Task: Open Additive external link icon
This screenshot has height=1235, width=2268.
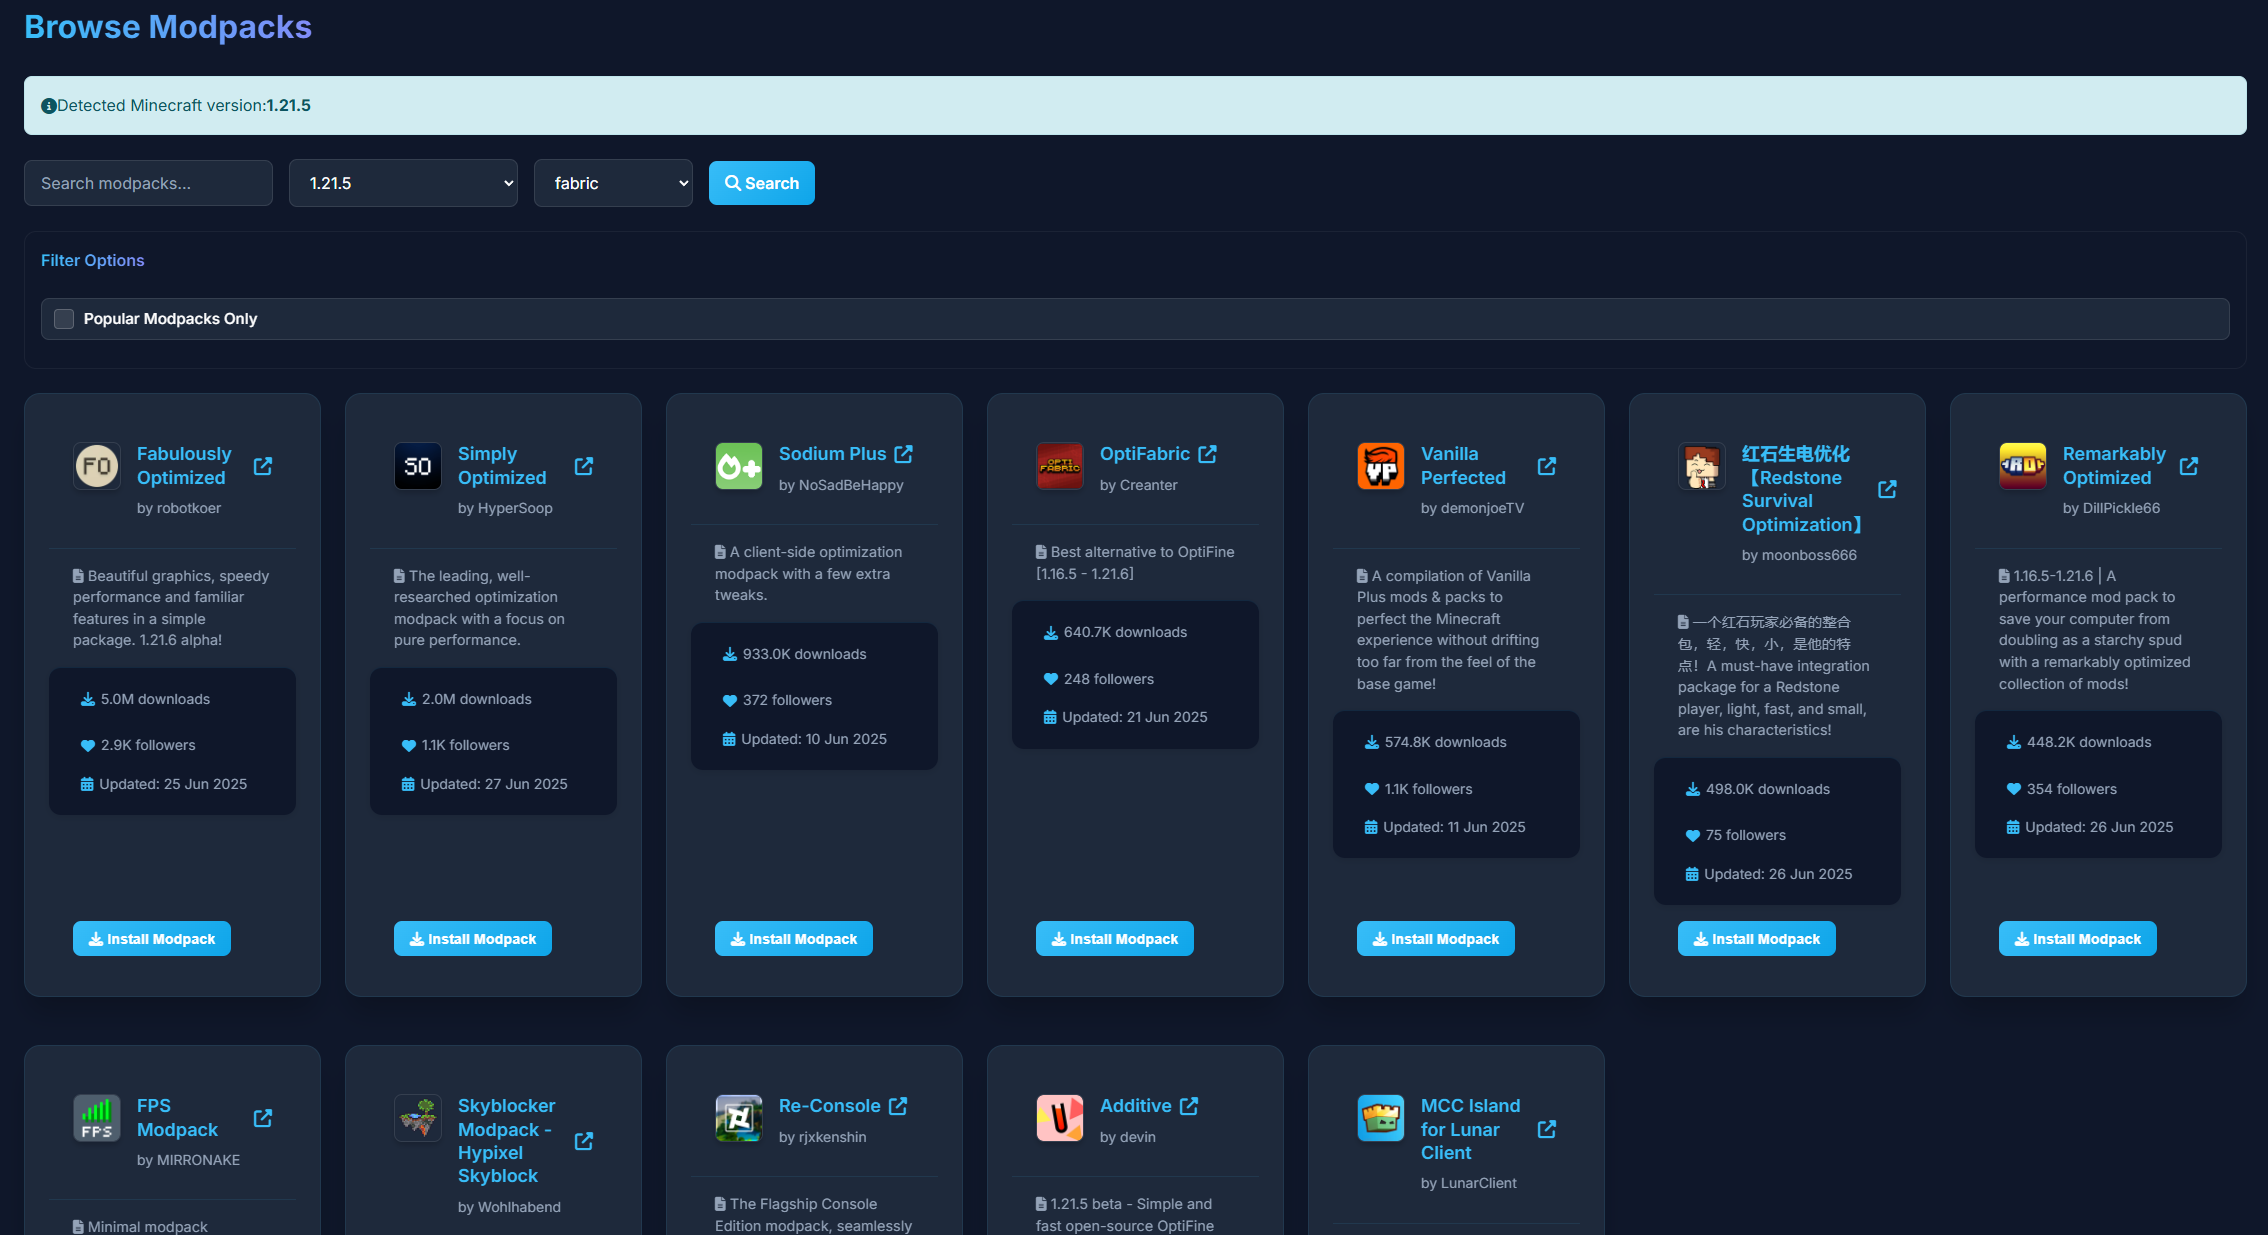Action: [x=1189, y=1106]
